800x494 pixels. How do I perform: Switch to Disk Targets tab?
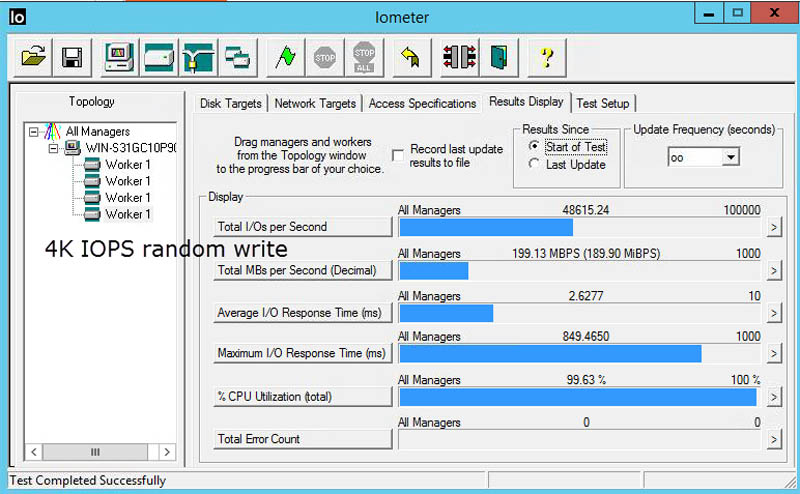(231, 104)
